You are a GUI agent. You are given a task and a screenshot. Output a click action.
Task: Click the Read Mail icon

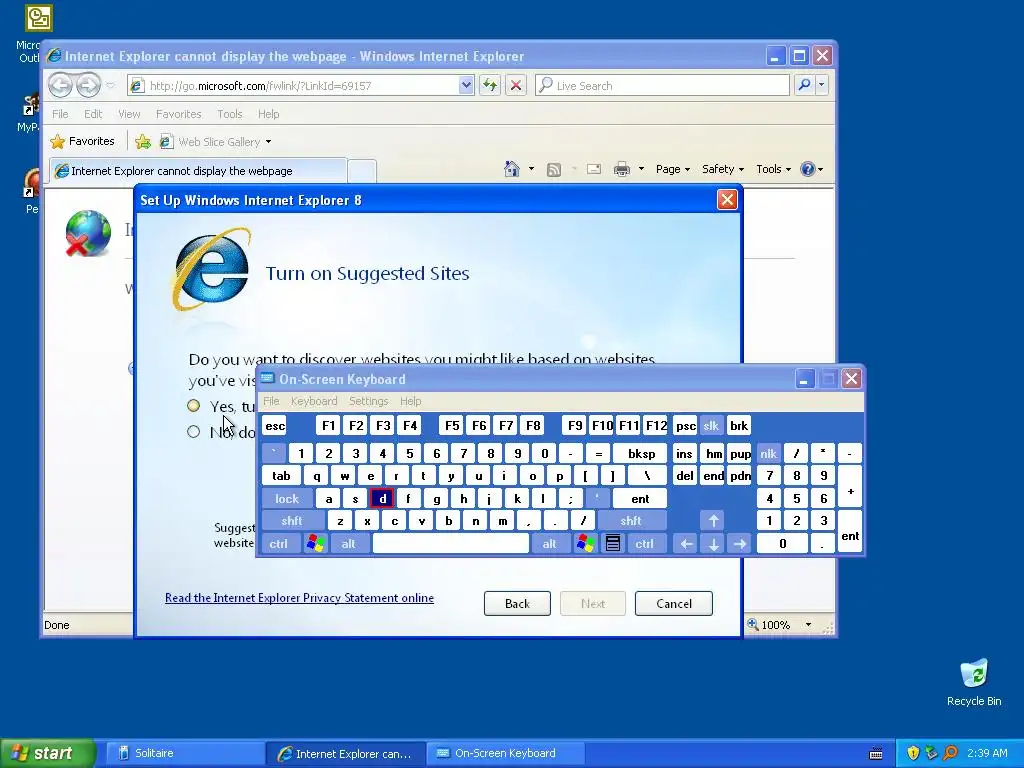(x=594, y=169)
